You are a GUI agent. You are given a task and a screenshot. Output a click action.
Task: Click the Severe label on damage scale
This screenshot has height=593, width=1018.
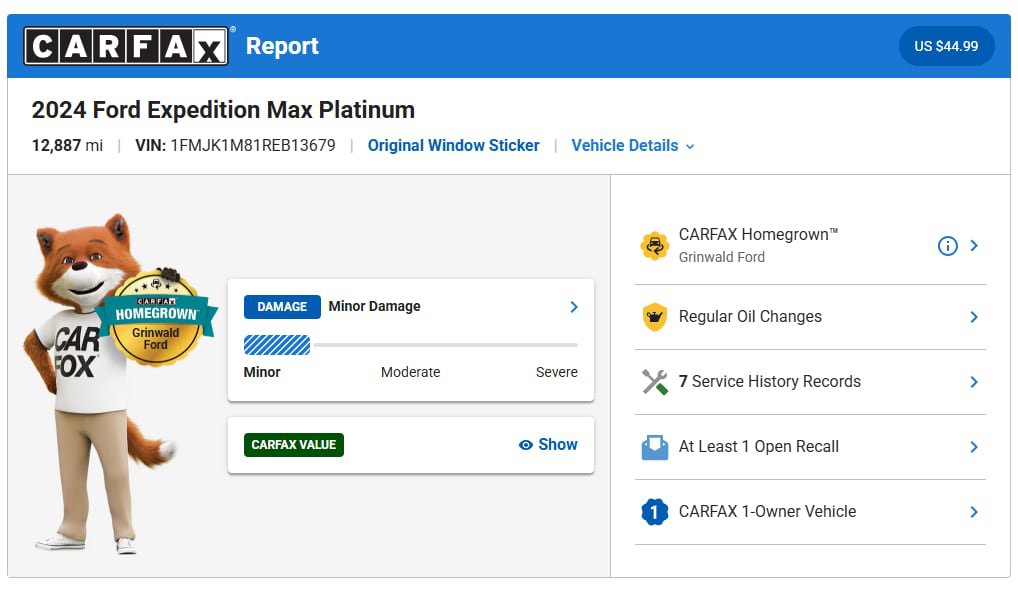[556, 372]
